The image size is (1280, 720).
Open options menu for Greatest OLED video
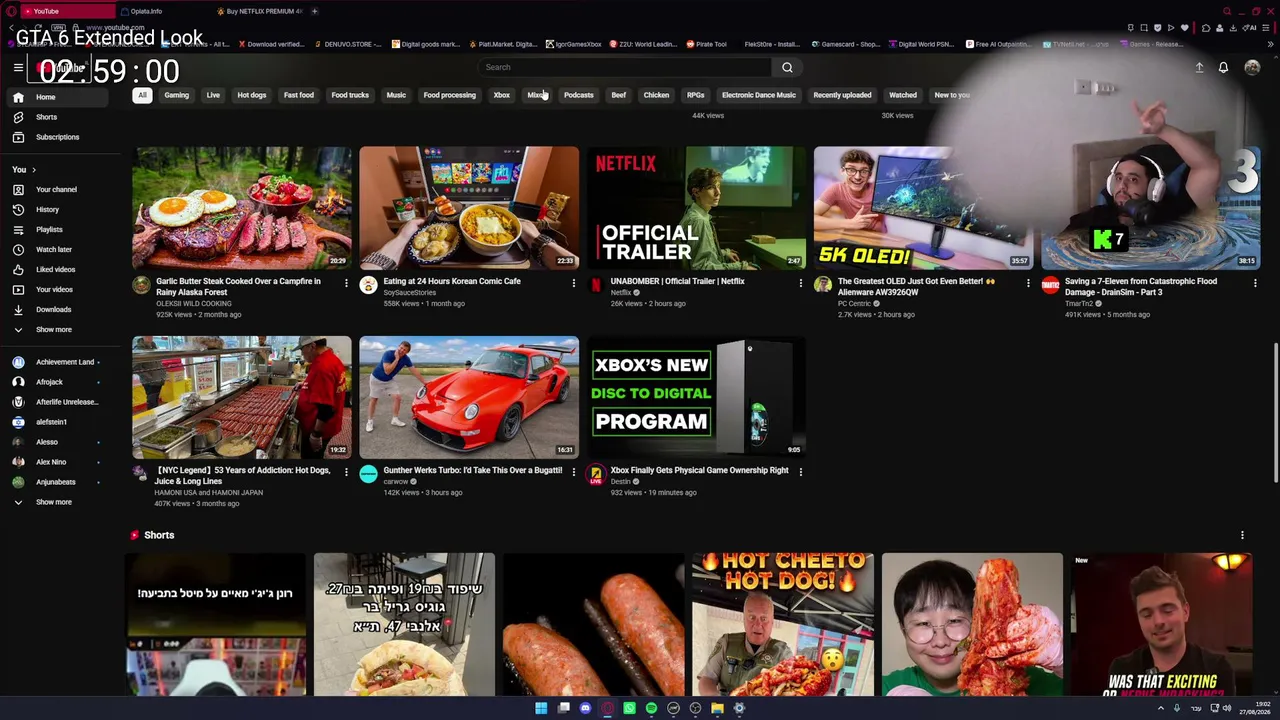(1028, 284)
